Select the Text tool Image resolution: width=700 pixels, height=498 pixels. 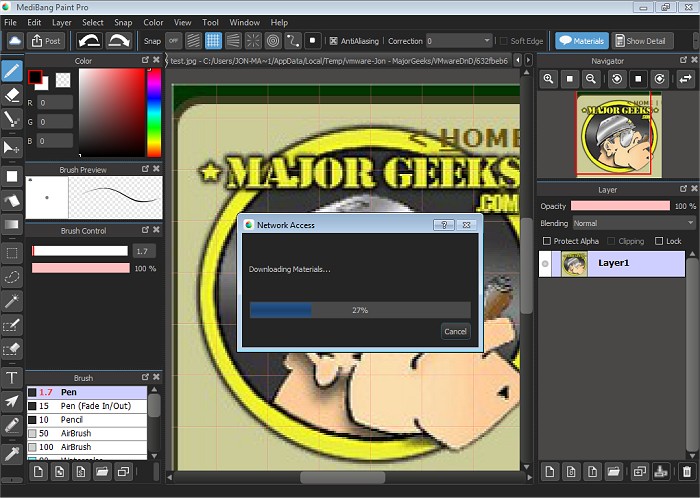(x=13, y=377)
